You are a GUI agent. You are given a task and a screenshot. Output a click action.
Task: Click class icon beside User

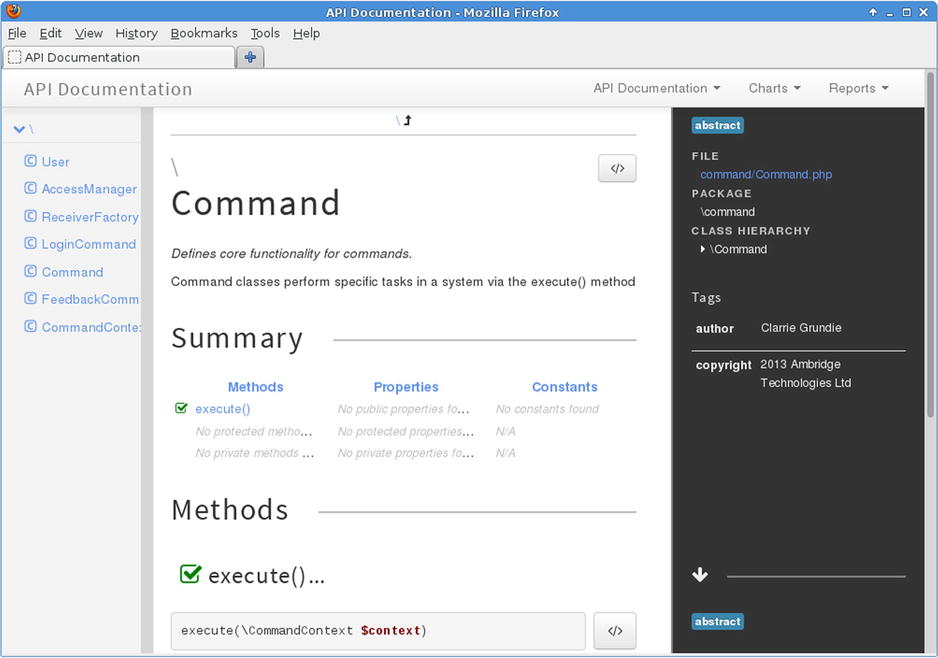pyautogui.click(x=31, y=161)
